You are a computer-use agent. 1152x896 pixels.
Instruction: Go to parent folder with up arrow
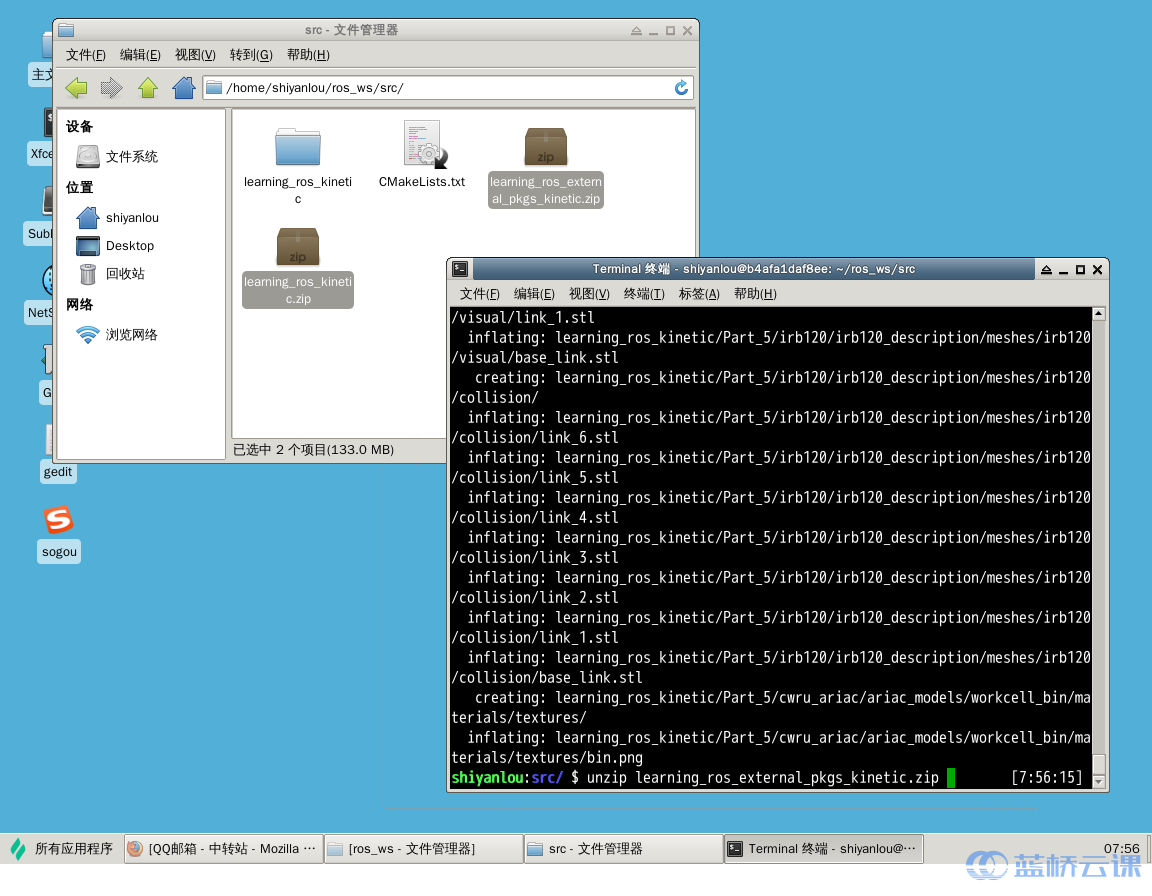point(148,88)
